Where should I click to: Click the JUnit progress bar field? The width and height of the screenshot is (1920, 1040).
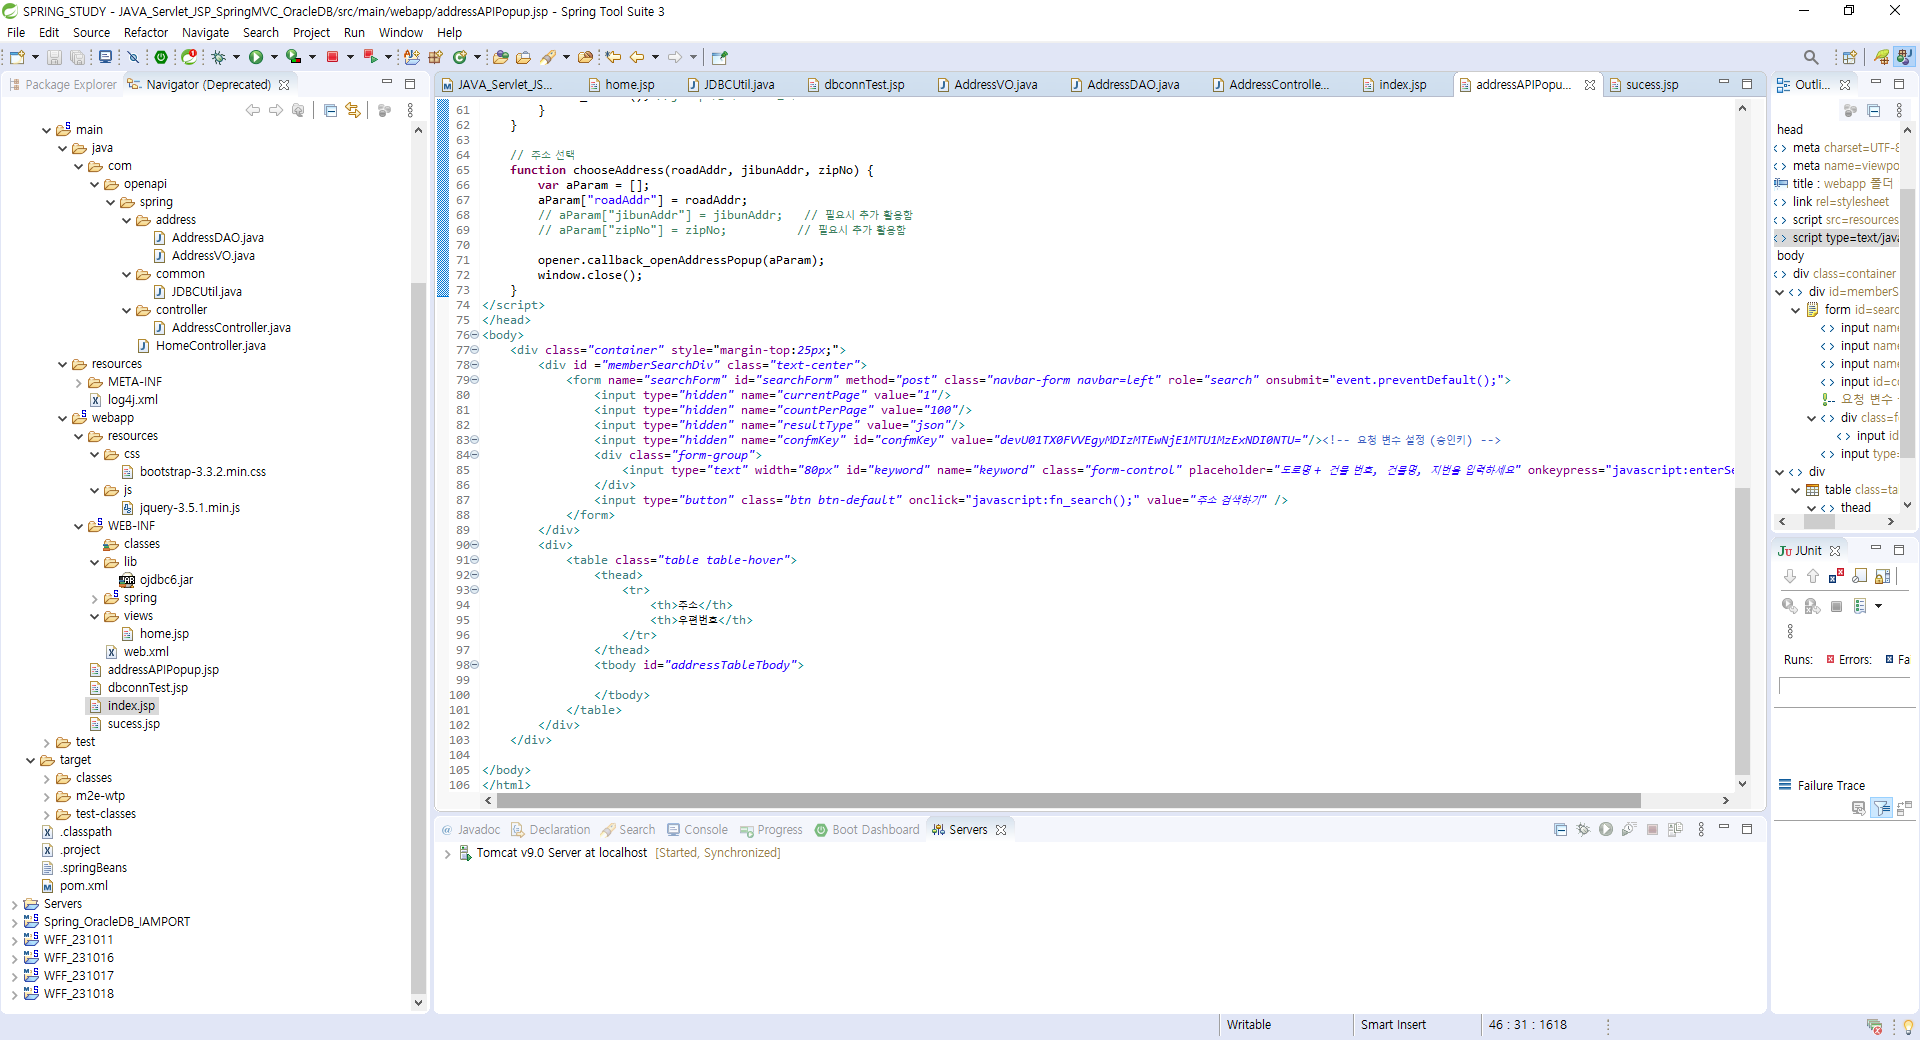tap(1844, 686)
